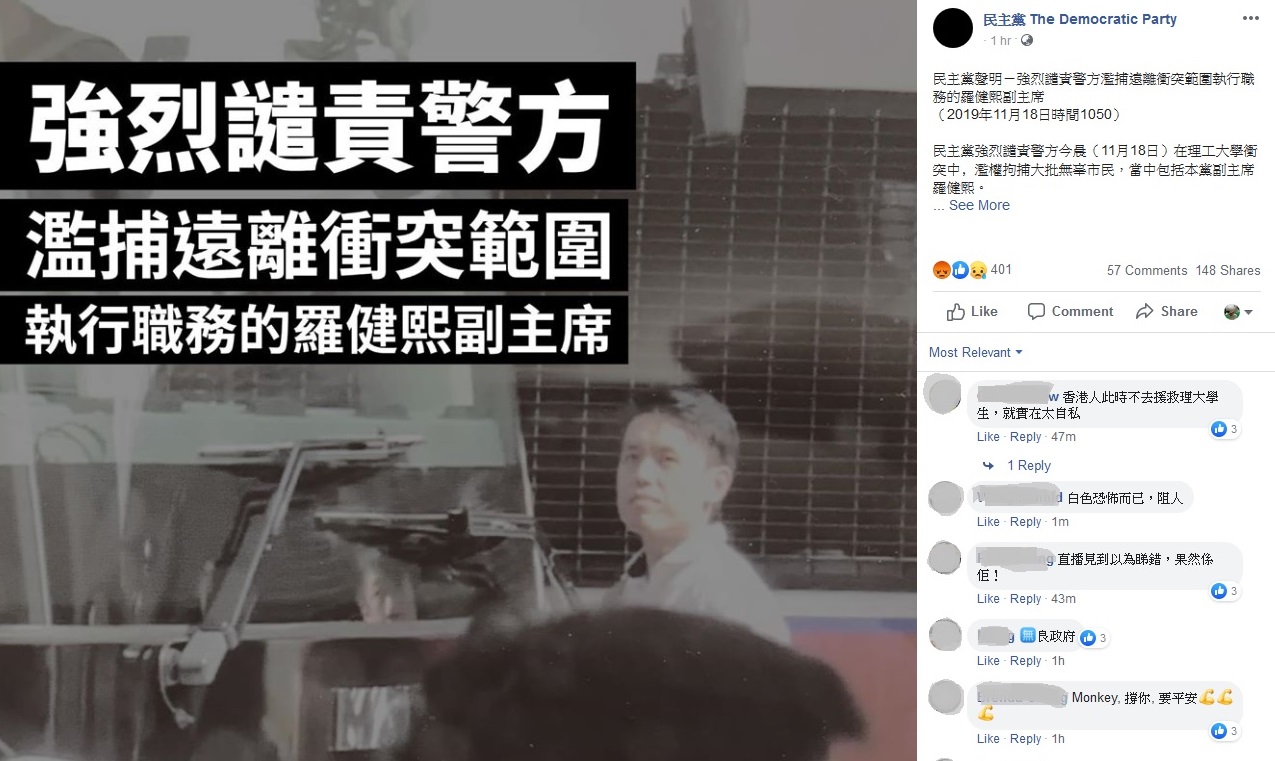Screen dimensions: 1275x761
Task: Open the reaction emojis summary 401
Action: tap(972, 270)
